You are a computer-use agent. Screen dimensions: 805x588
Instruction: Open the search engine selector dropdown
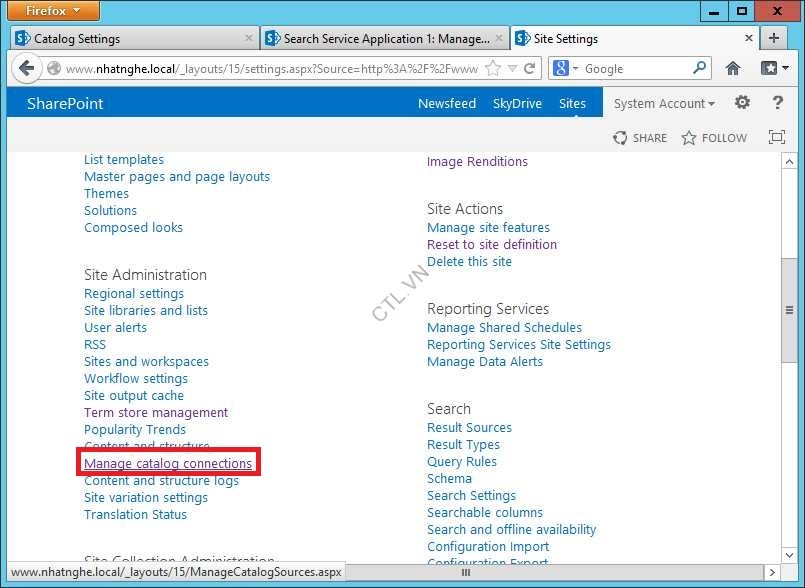click(565, 69)
